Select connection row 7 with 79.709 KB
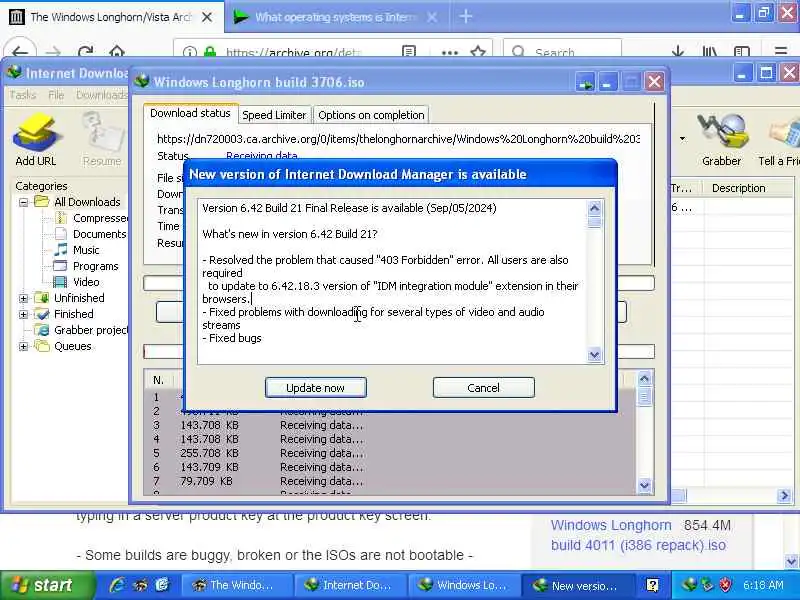The width and height of the screenshot is (800, 600). coord(390,481)
